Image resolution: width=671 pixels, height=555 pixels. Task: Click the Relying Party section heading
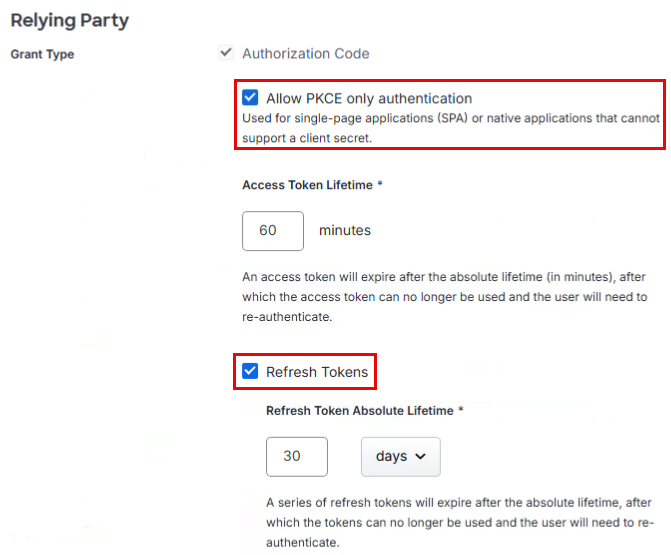(x=70, y=19)
